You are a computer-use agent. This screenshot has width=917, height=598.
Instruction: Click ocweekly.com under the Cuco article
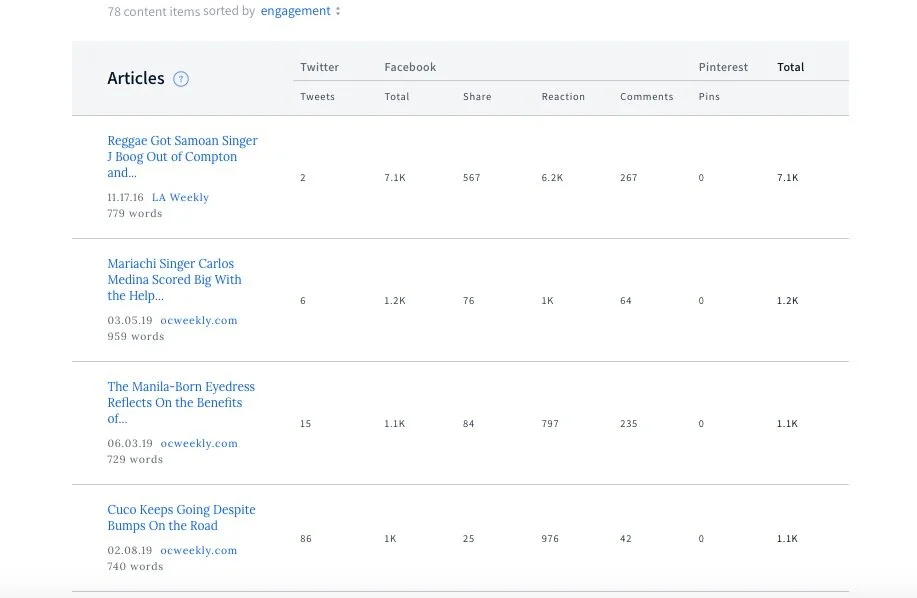click(198, 551)
